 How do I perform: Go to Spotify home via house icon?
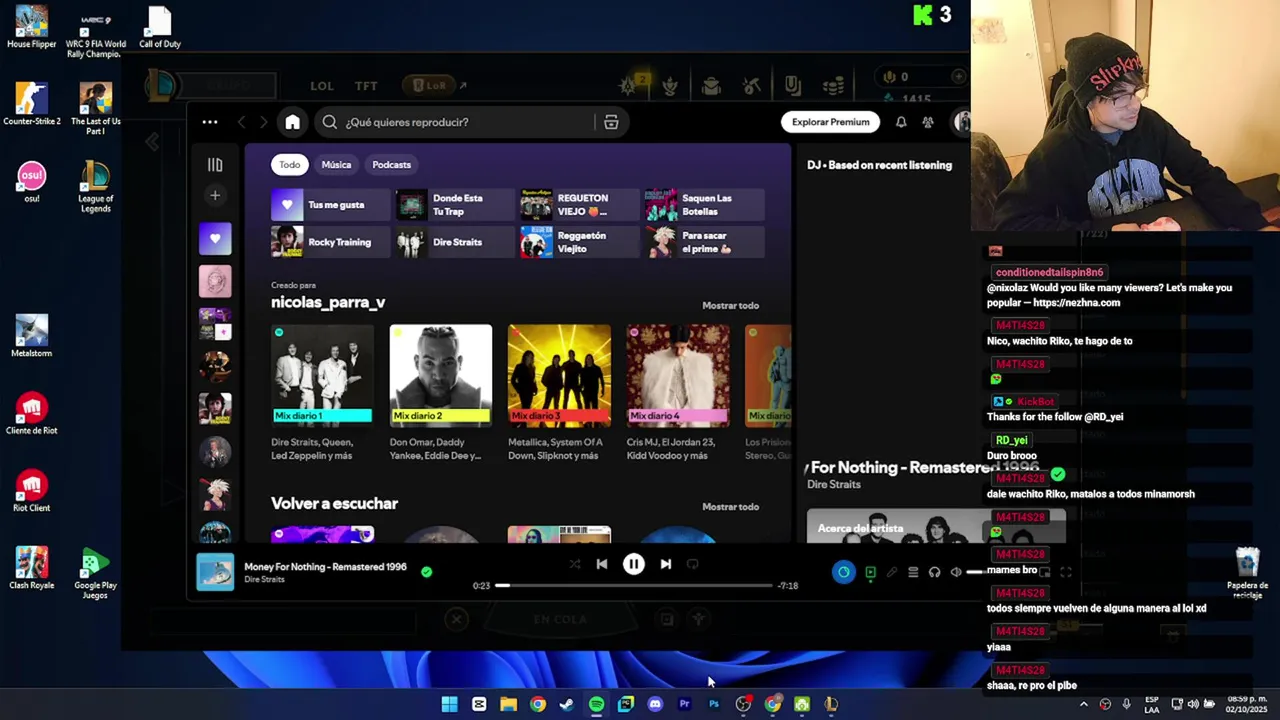[292, 122]
